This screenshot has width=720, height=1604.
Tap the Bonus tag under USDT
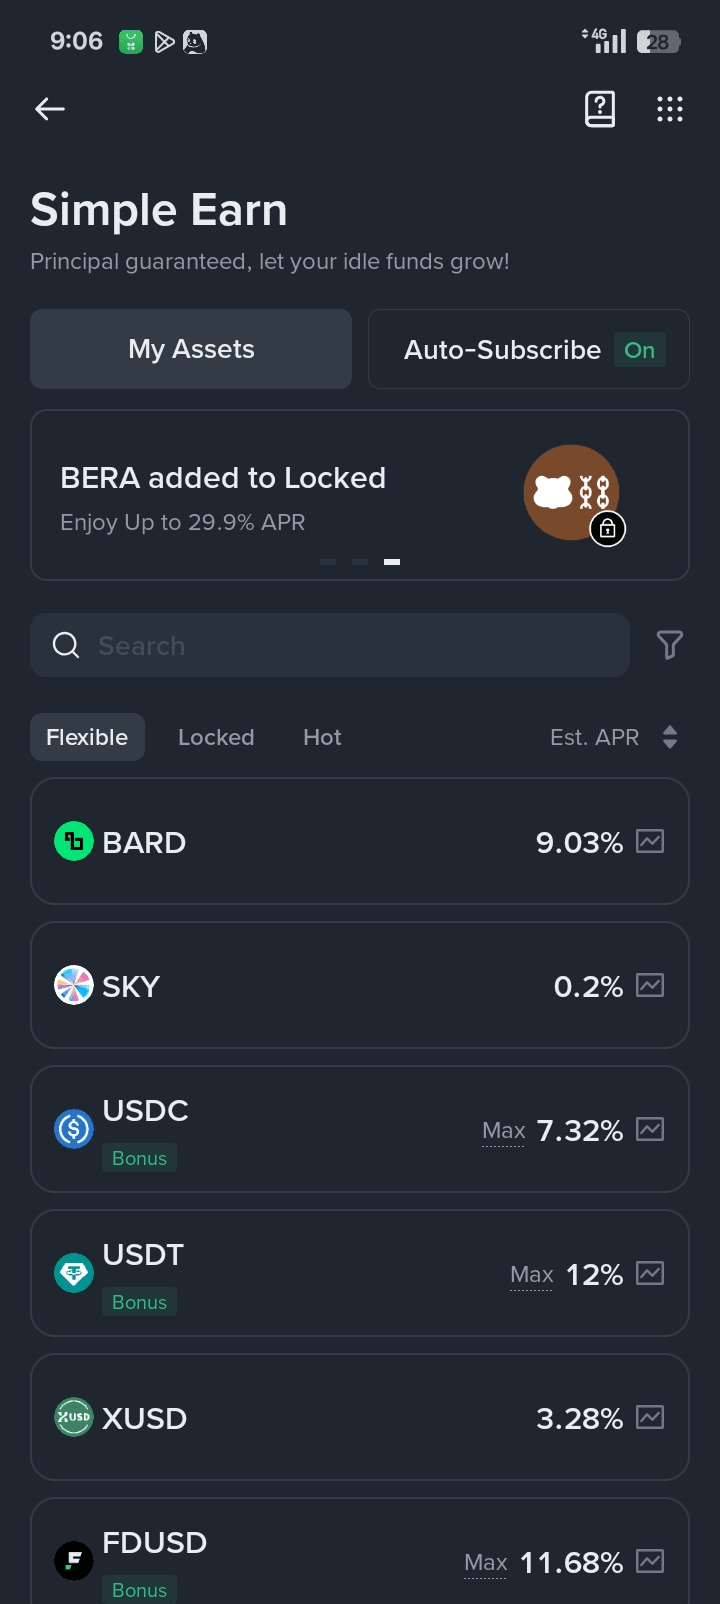coord(139,1302)
